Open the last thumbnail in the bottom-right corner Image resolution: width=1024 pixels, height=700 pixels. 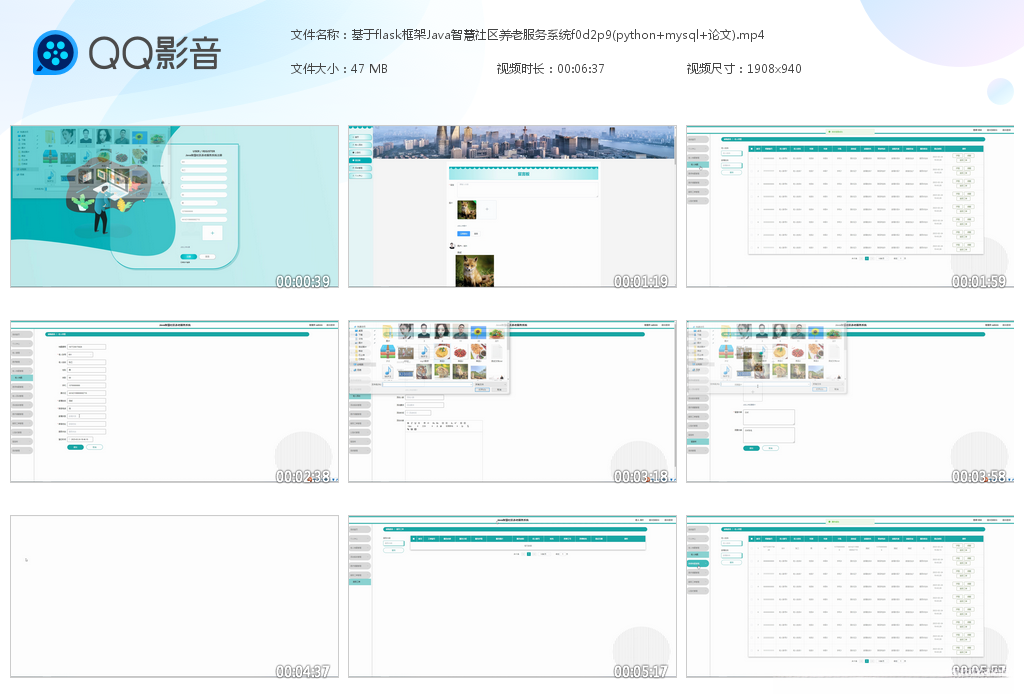(x=850, y=596)
